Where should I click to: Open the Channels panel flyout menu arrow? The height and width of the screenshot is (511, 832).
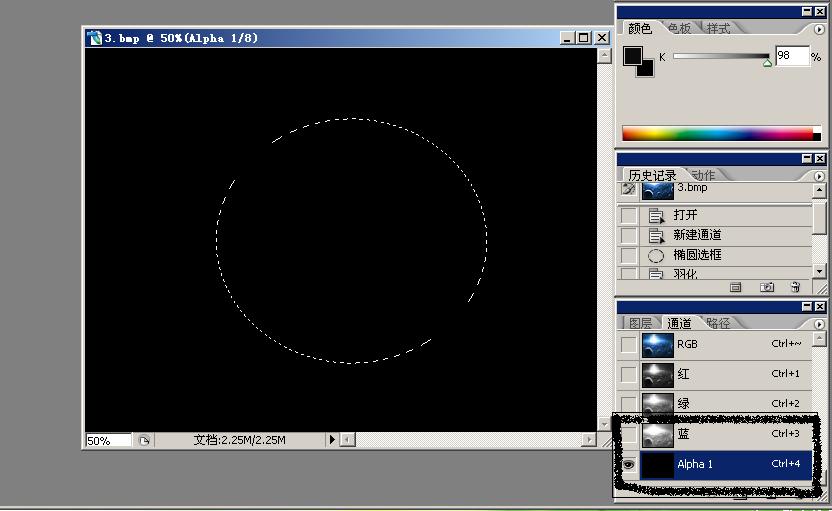click(819, 324)
